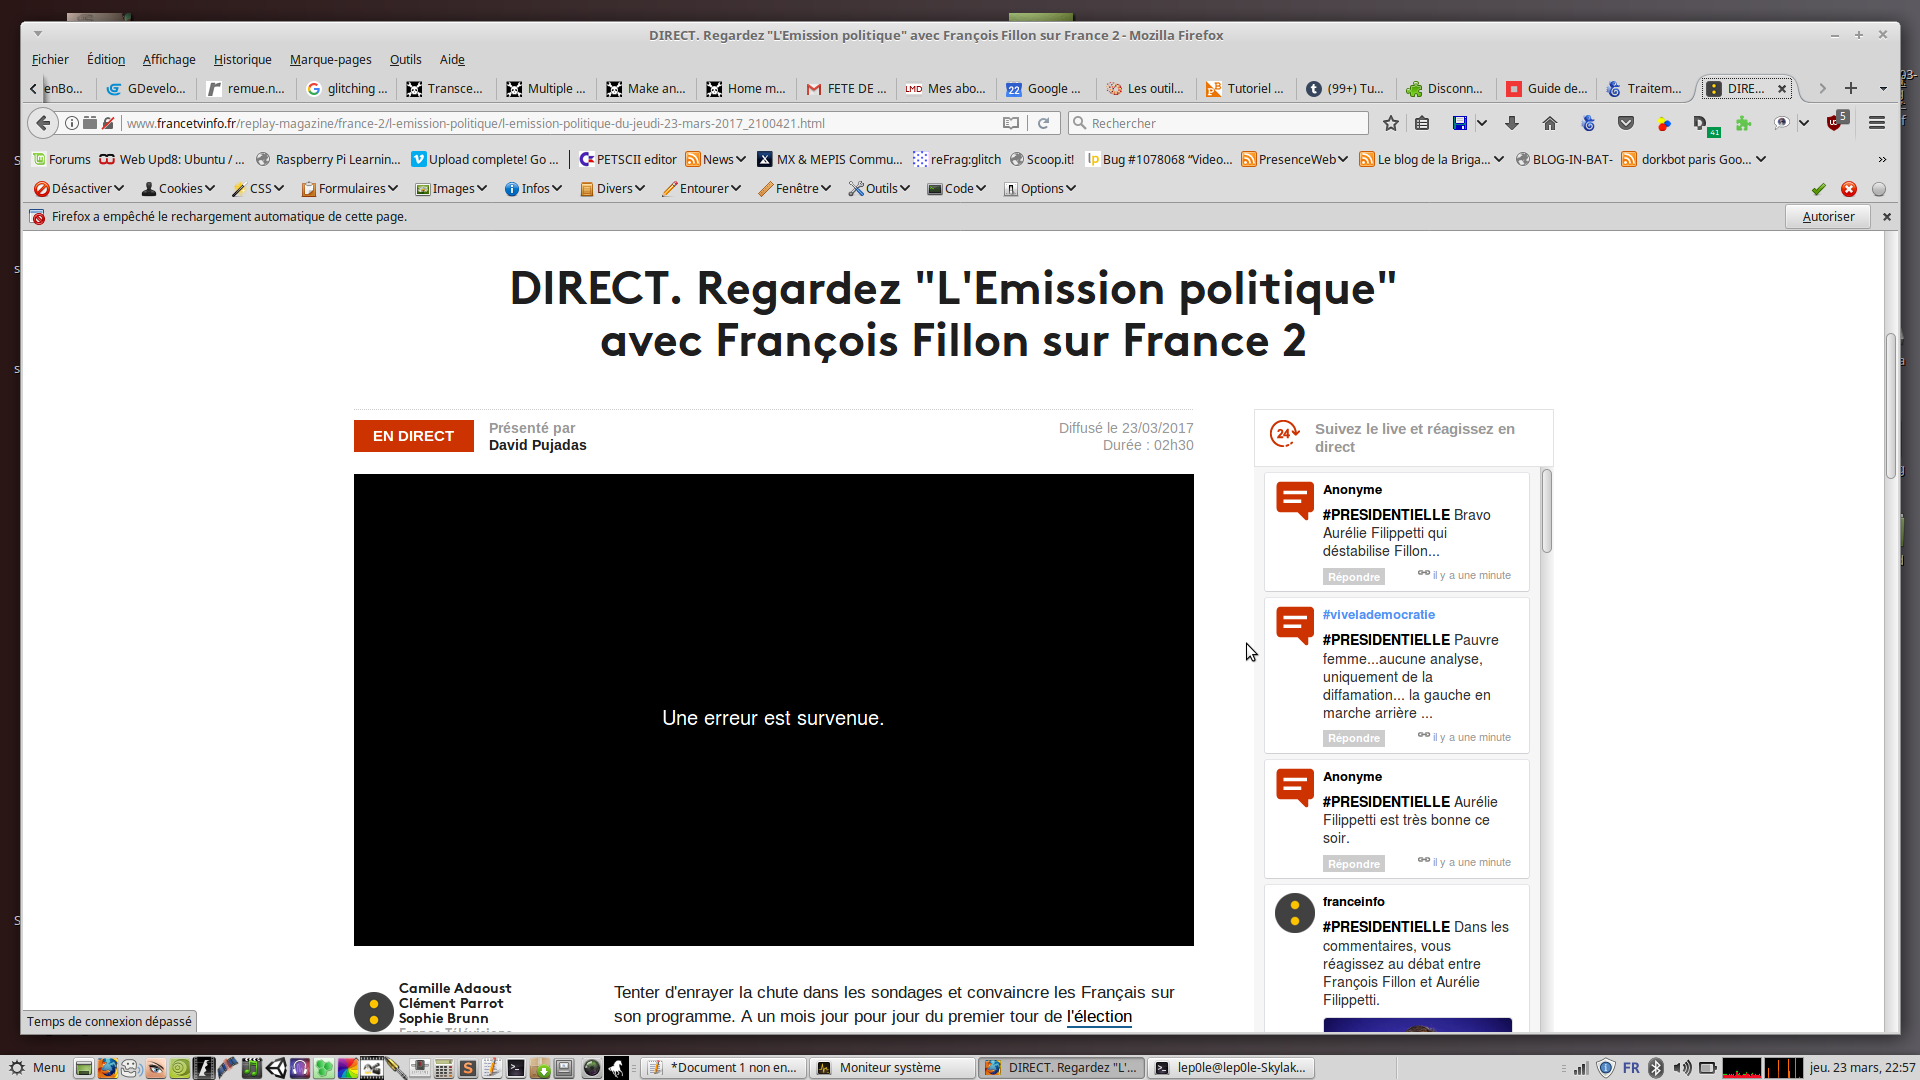The height and width of the screenshot is (1080, 1920).
Task: Expand the News bookmarks folder
Action: pyautogui.click(x=716, y=159)
